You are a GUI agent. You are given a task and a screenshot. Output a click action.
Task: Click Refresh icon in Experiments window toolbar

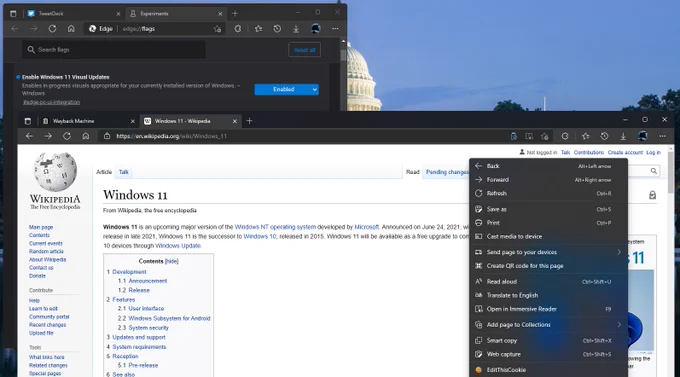pyautogui.click(x=52, y=29)
